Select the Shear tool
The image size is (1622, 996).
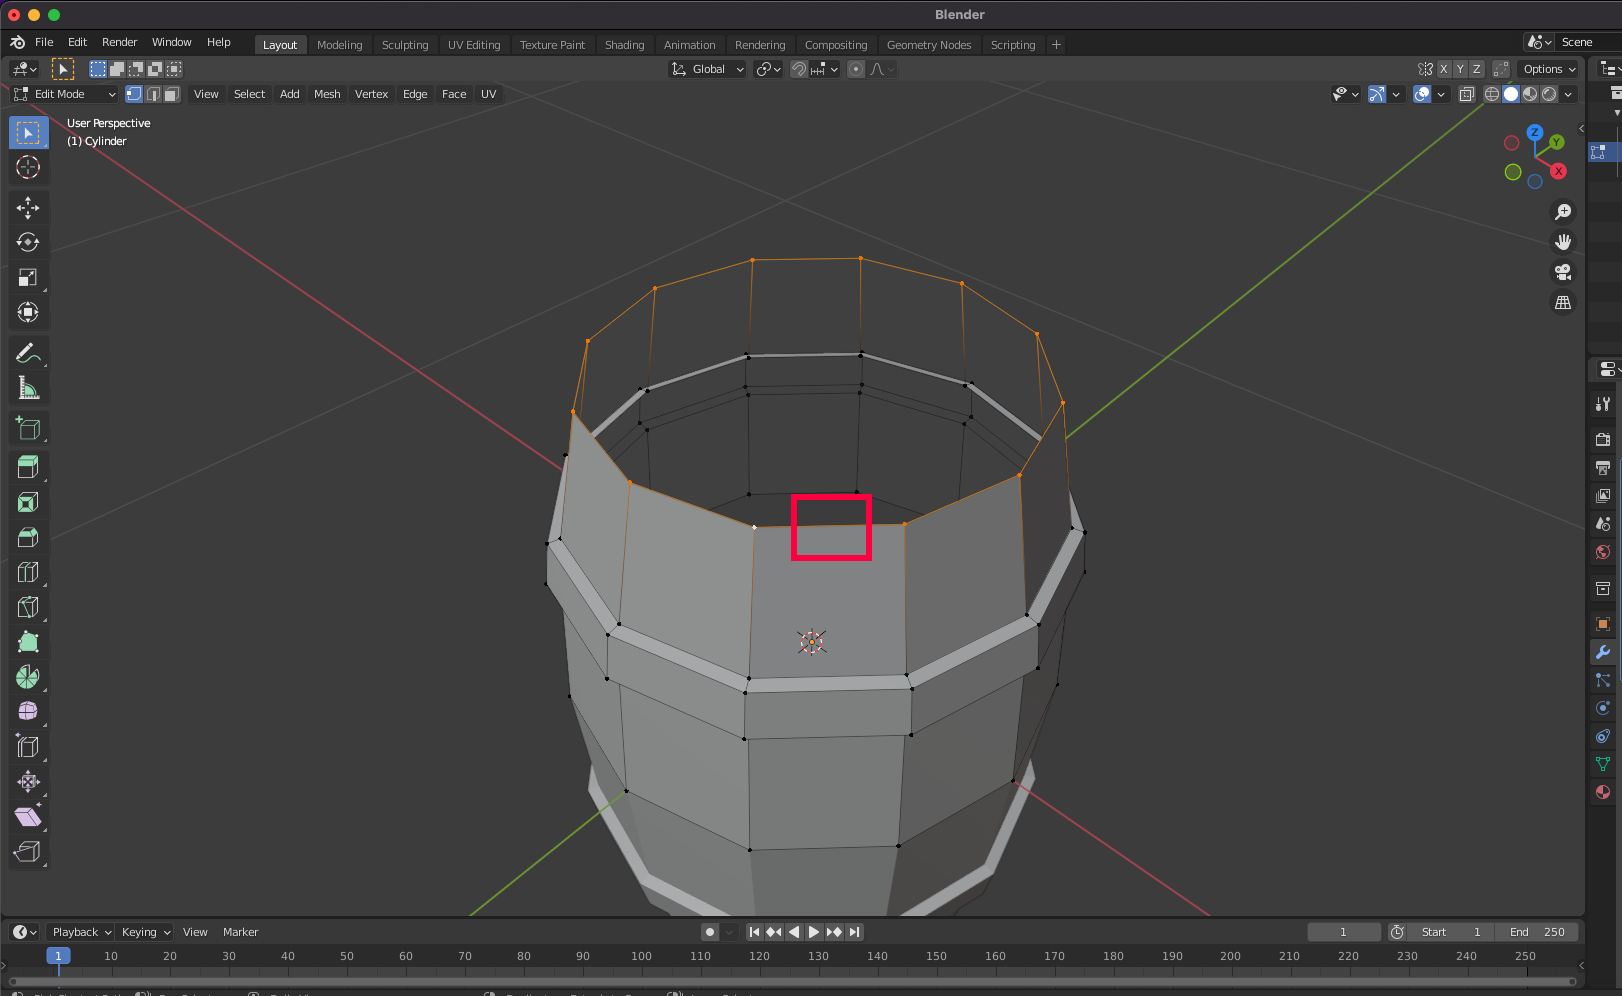tap(28, 817)
